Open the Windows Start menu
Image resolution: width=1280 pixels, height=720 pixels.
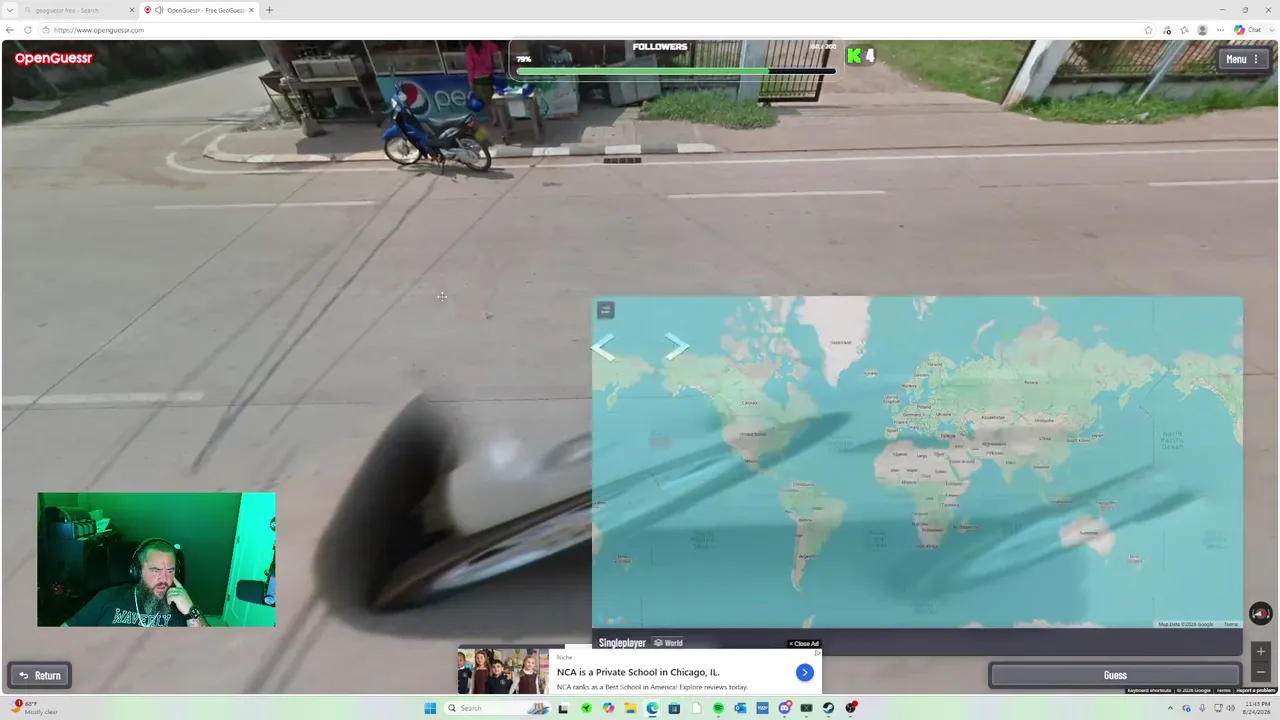430,708
